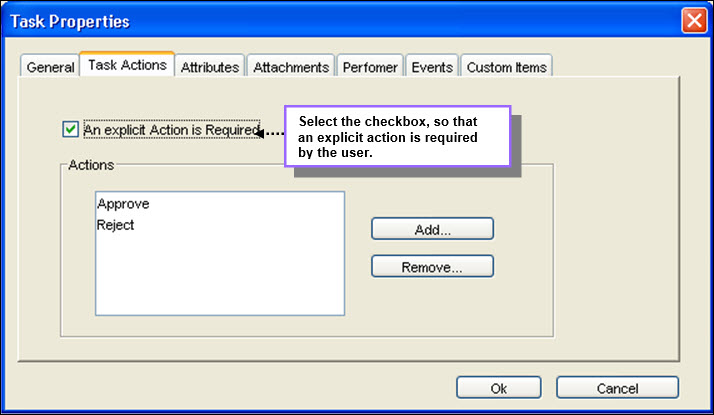Click the Add... button

[x=432, y=229]
